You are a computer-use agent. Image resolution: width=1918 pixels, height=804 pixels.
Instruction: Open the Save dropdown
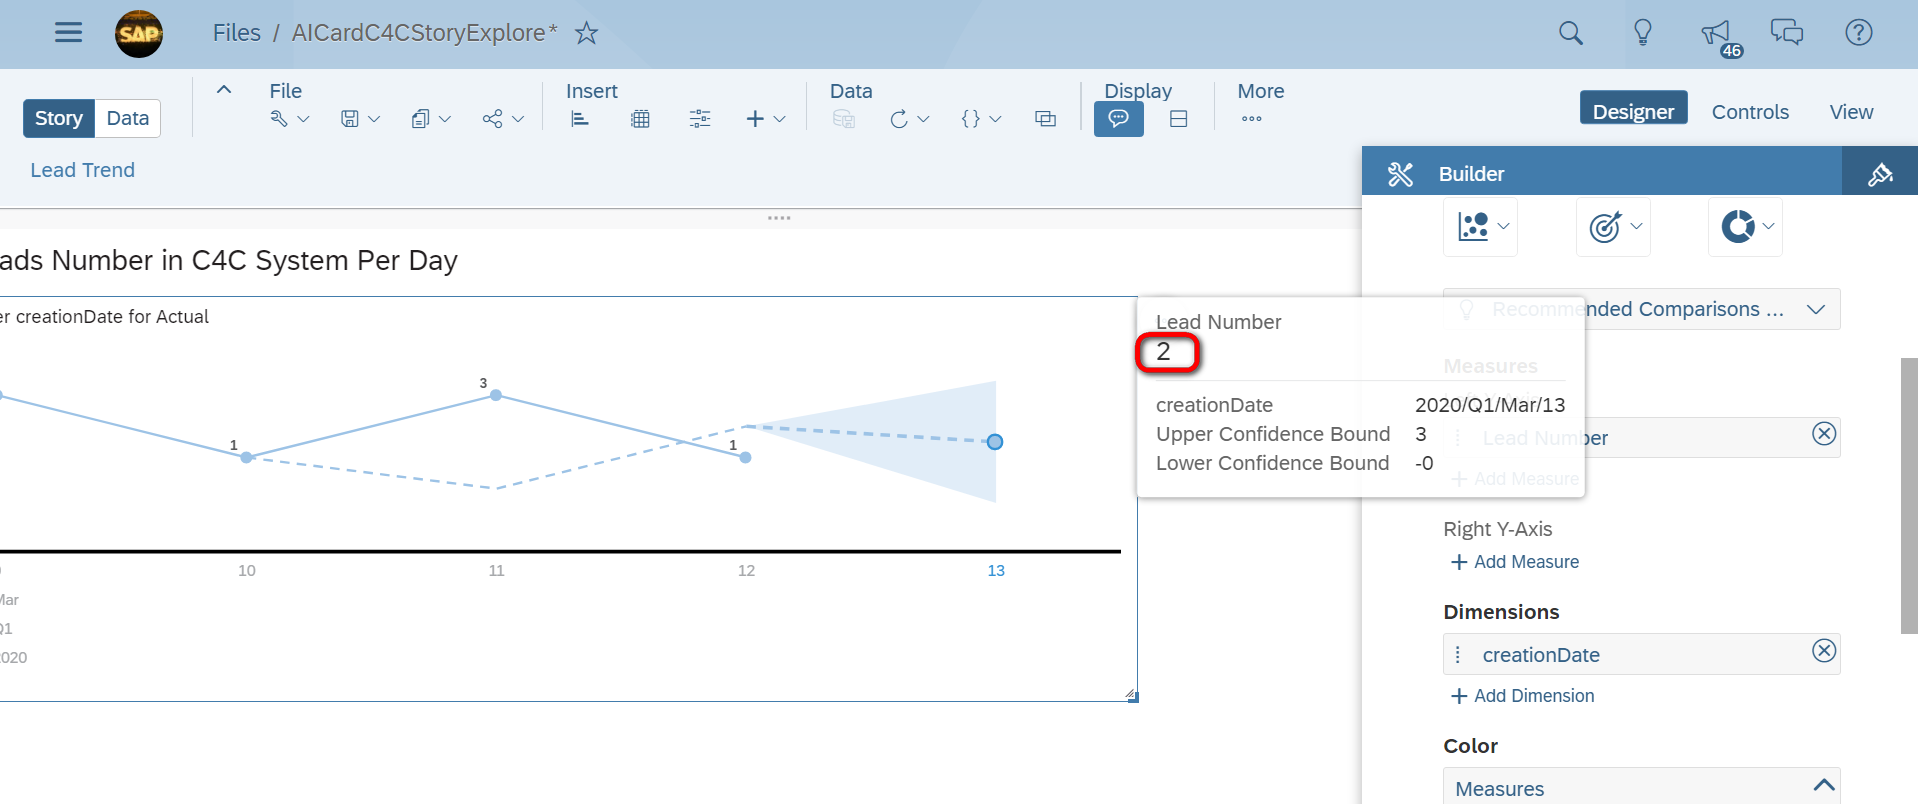[360, 119]
